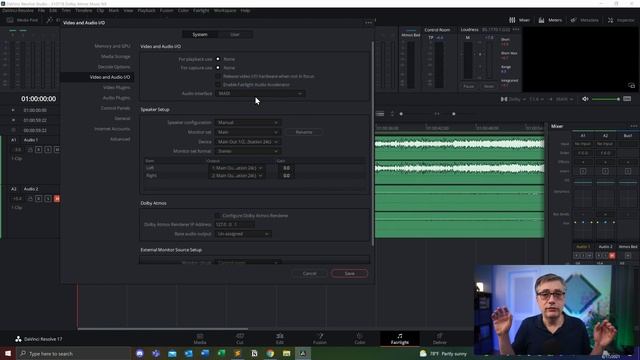Select None radio for playback use
This screenshot has width=640, height=360.
pos(218,59)
